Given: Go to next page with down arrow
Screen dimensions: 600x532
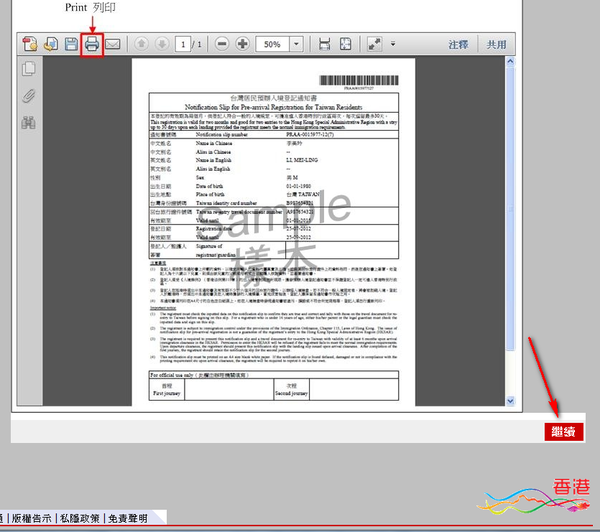Looking at the screenshot, I should (160, 45).
